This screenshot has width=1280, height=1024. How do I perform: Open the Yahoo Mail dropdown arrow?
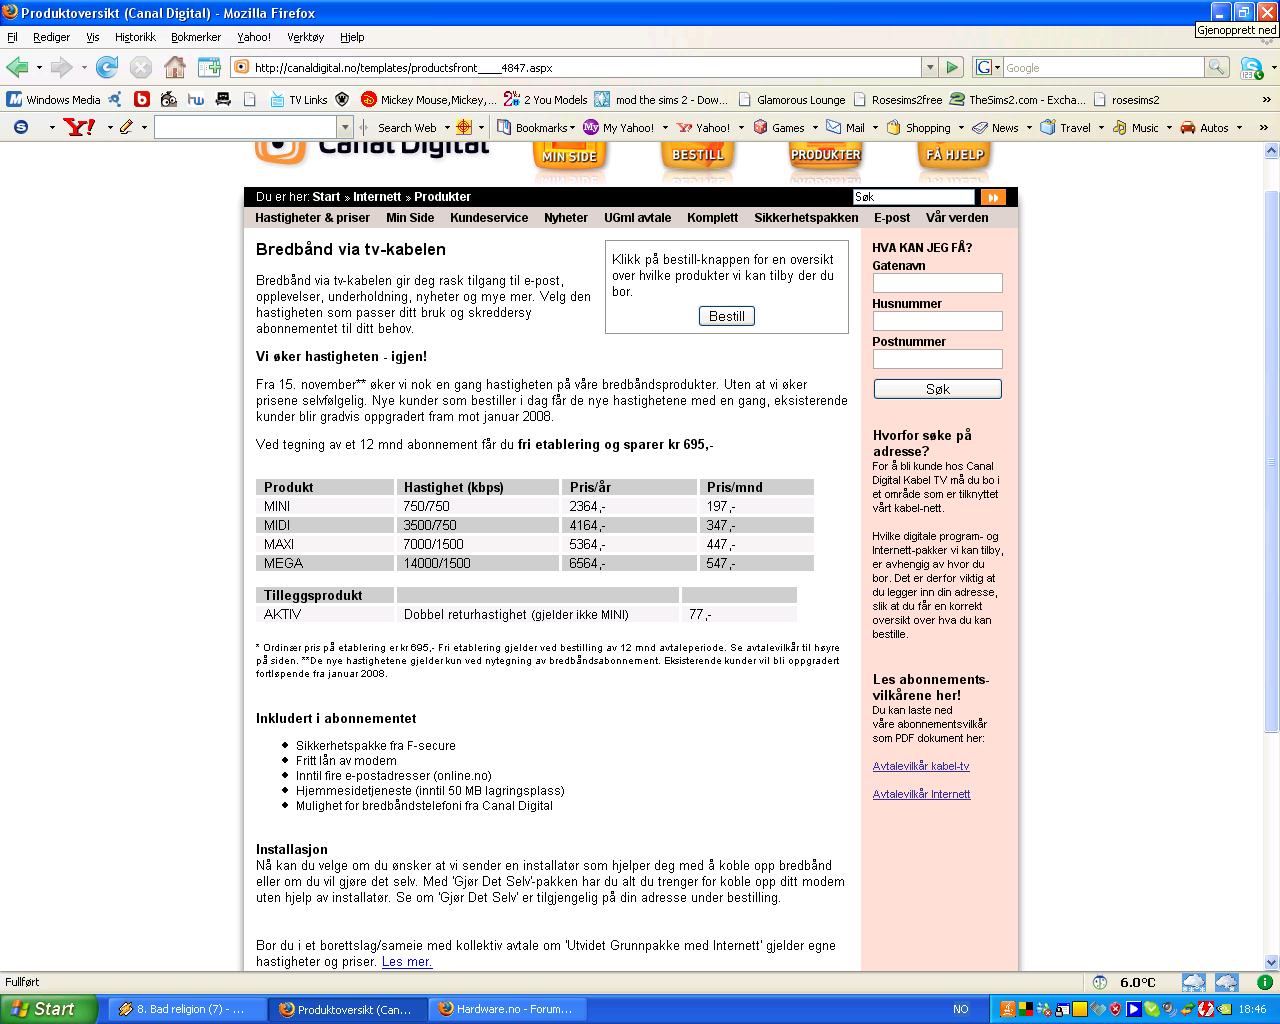pos(874,127)
